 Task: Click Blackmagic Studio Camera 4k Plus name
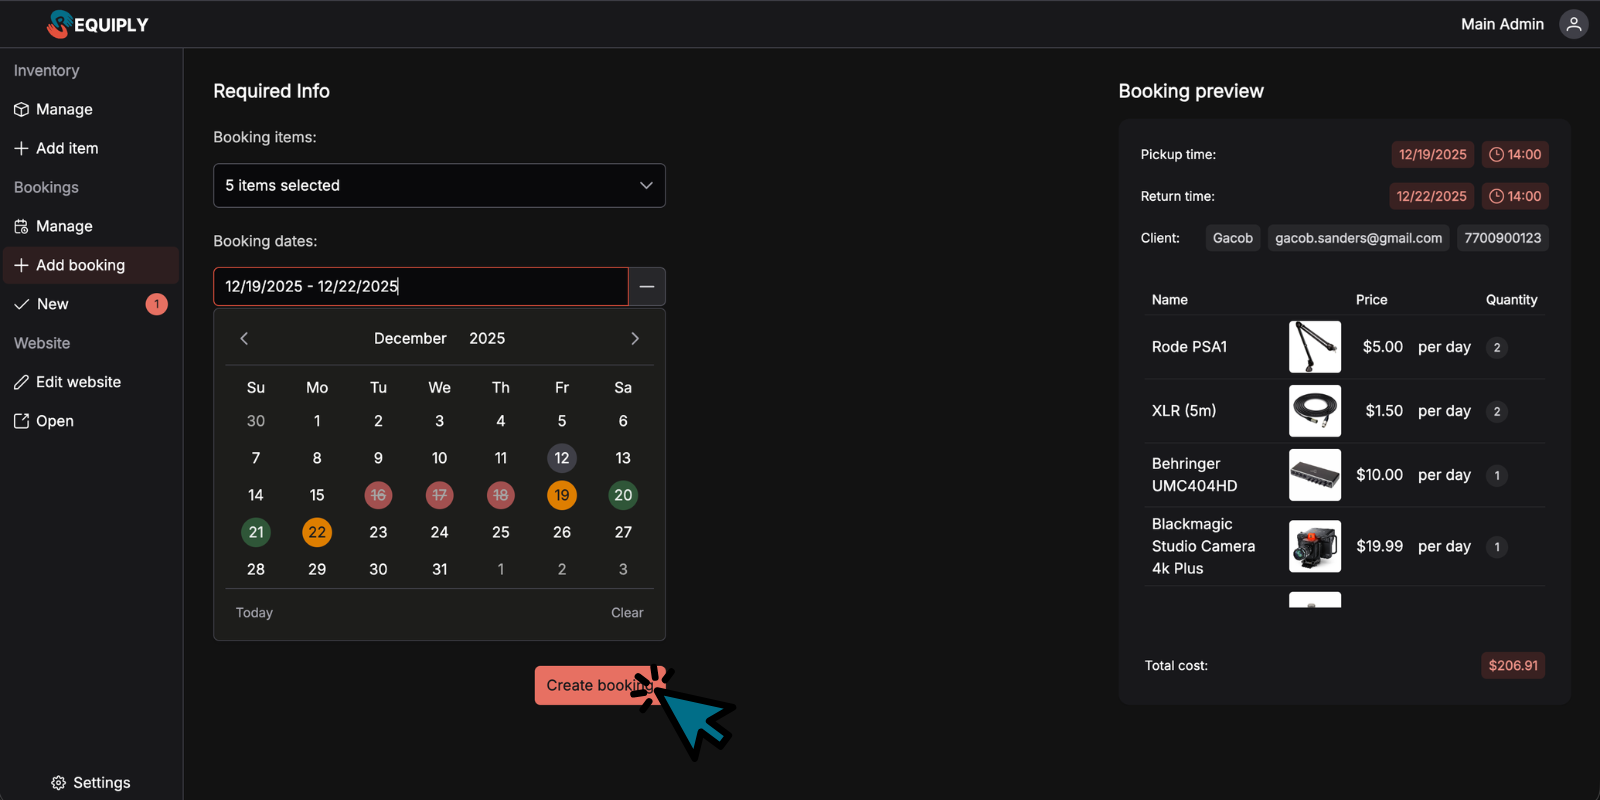[x=1203, y=546]
